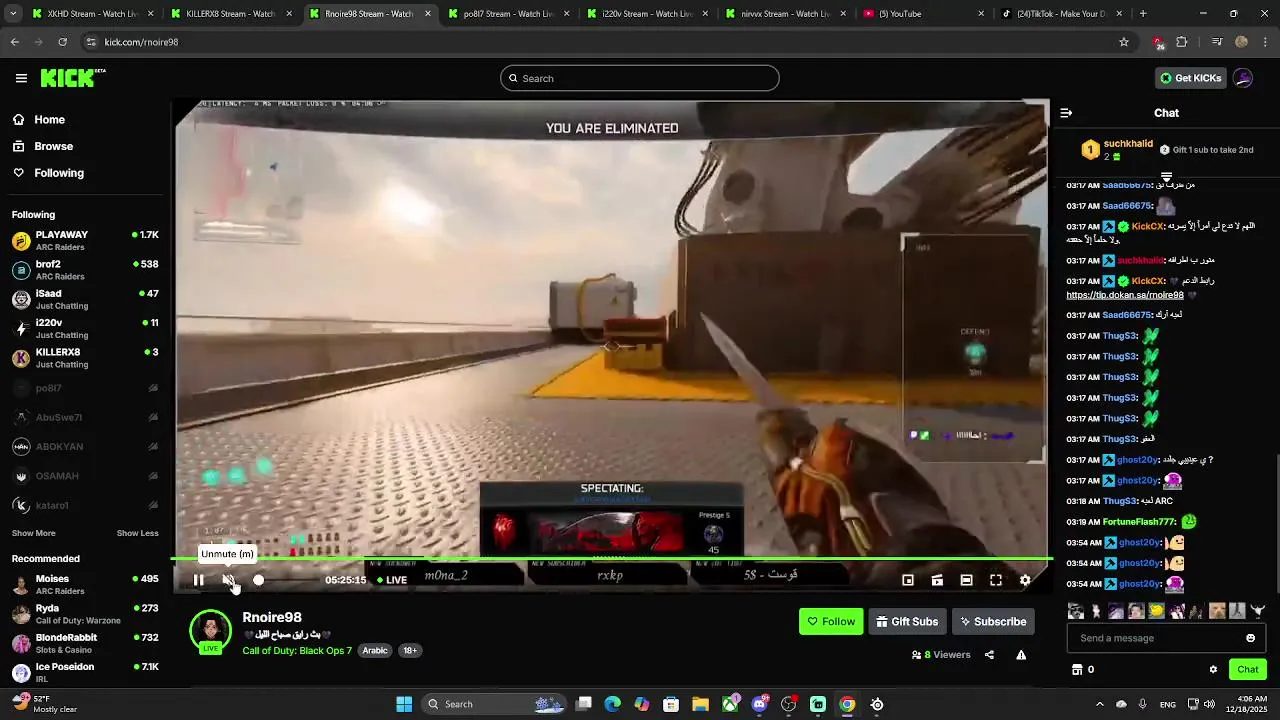Bookmark this page with star icon
Image resolution: width=1280 pixels, height=720 pixels.
tap(1124, 42)
